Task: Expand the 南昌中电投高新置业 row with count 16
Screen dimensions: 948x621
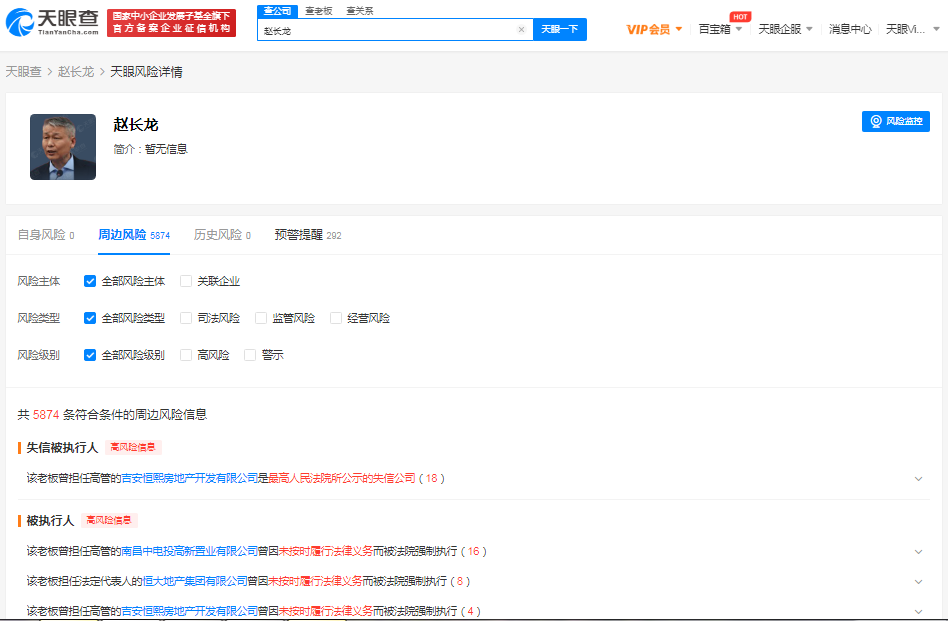Action: (x=918, y=552)
